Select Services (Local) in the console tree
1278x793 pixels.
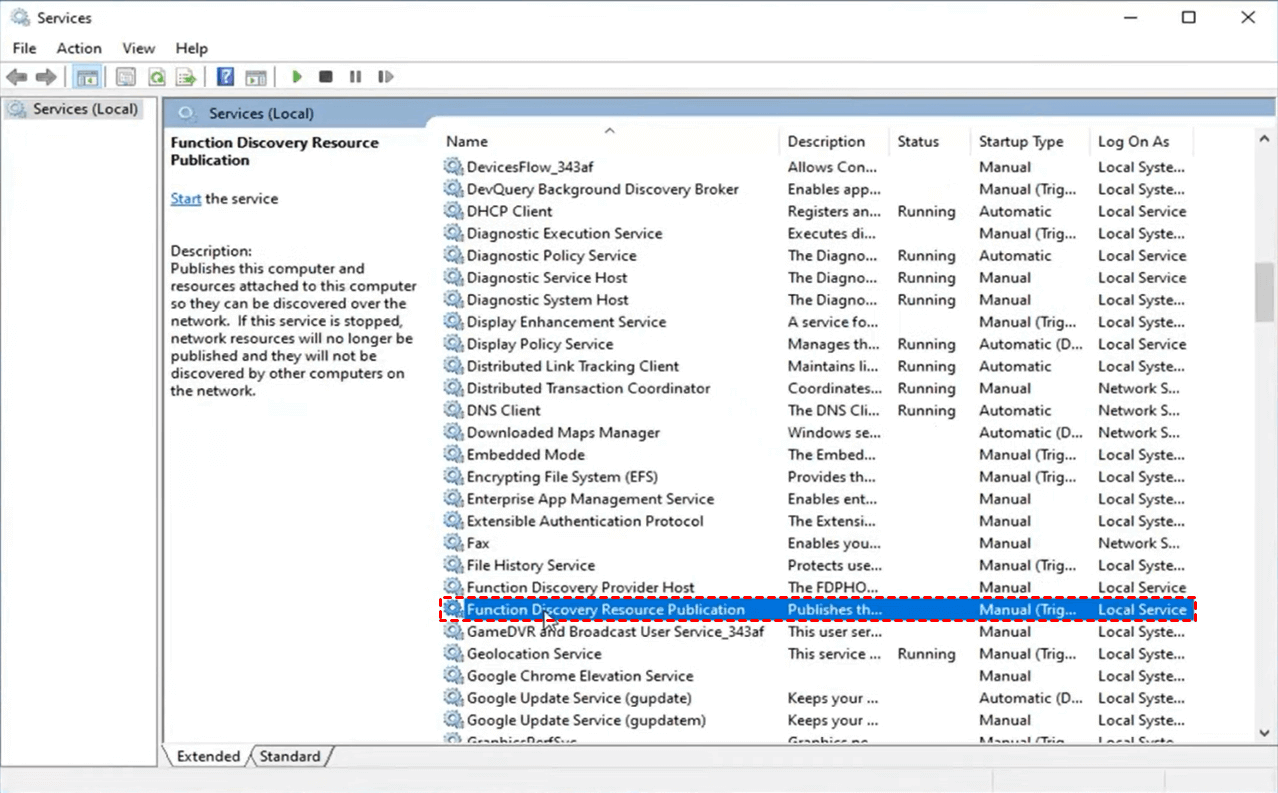click(x=85, y=109)
